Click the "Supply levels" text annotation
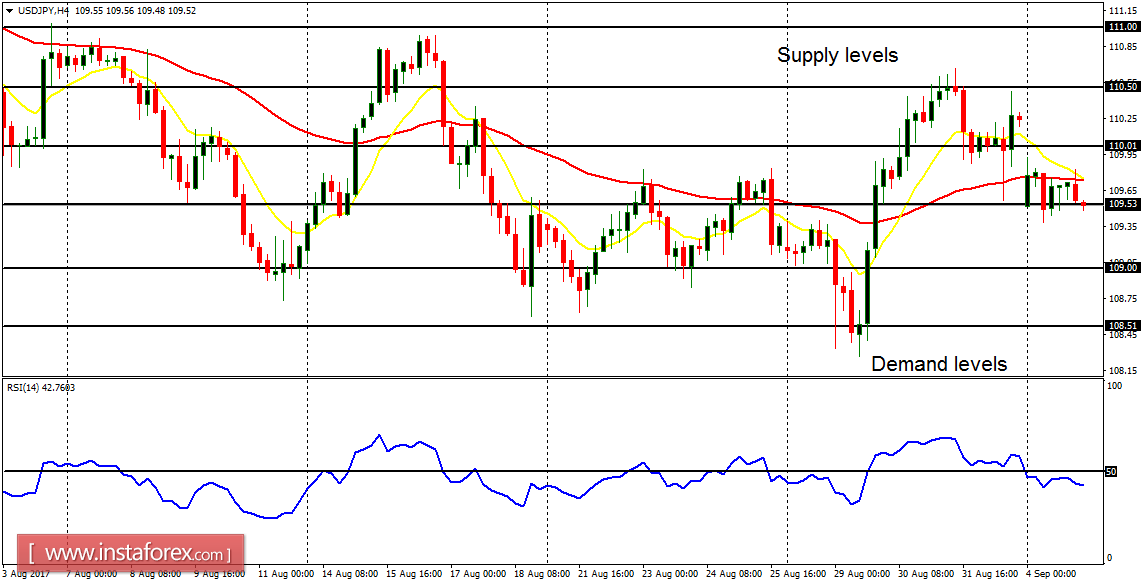This screenshot has width=1143, height=585. pos(836,56)
